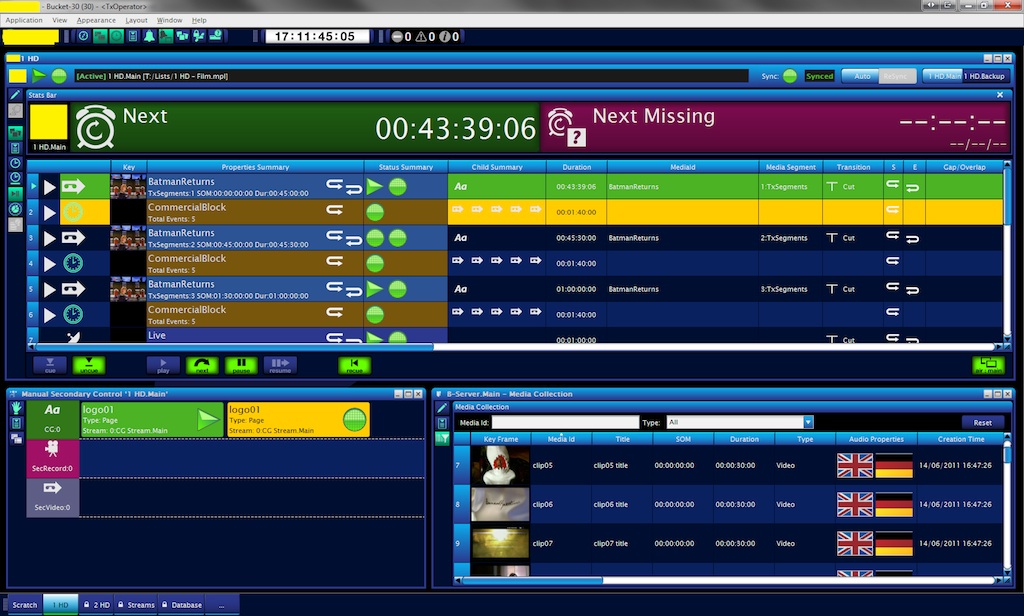This screenshot has height=616, width=1024.
Task: Click the green play arrow on logo01 tile
Action: point(207,421)
